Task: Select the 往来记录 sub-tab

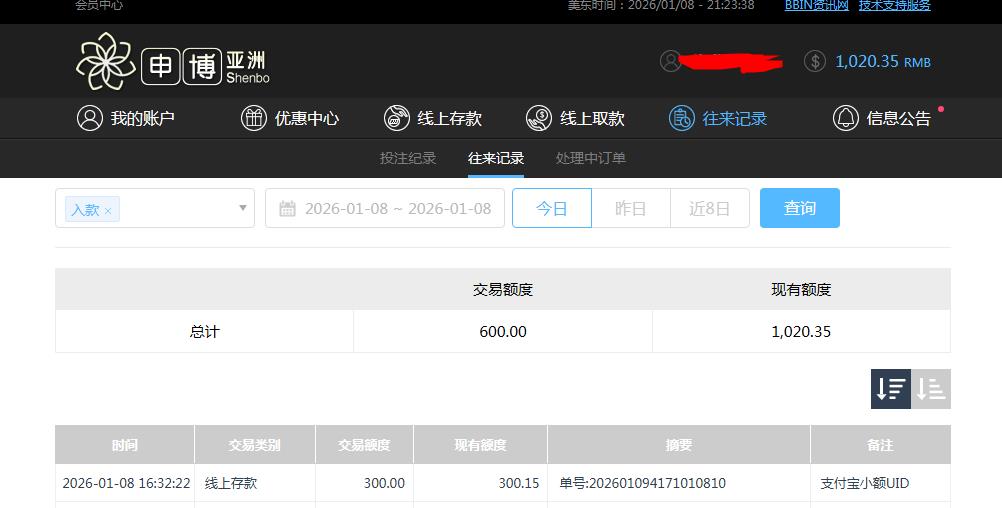Action: [496, 158]
